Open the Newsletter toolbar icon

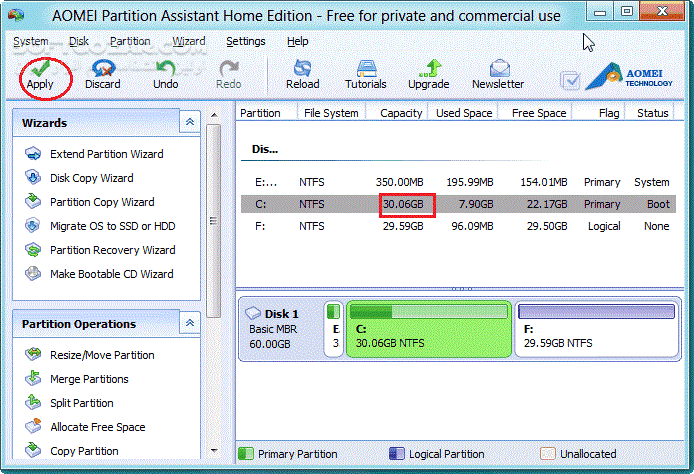(x=498, y=75)
